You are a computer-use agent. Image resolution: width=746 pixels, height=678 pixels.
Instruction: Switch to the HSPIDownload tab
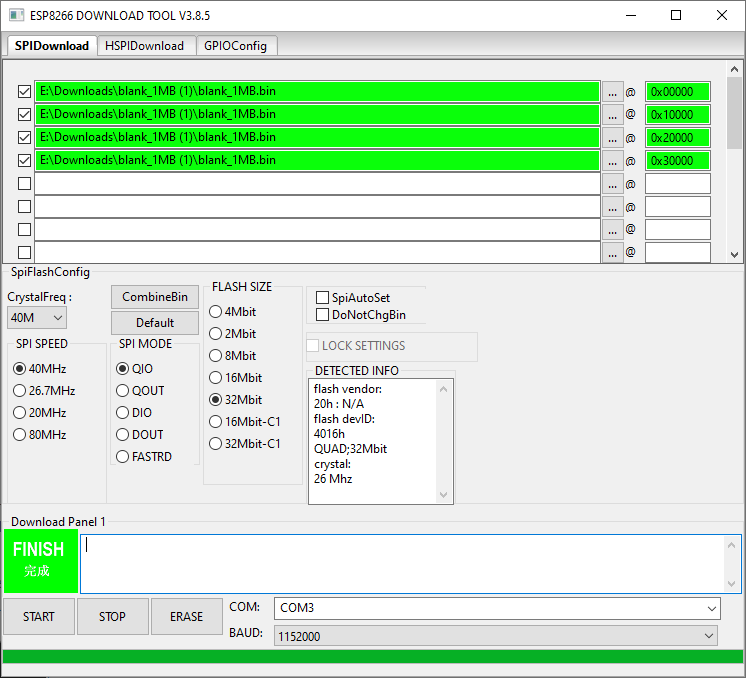click(145, 46)
